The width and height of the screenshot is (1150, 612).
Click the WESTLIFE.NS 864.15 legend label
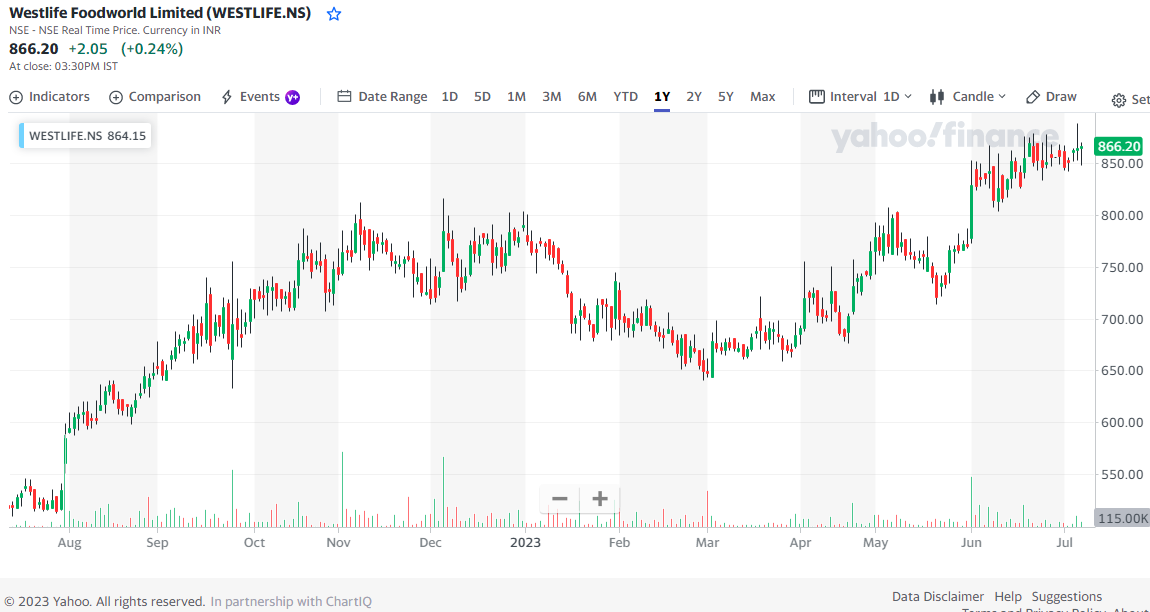[x=87, y=136]
